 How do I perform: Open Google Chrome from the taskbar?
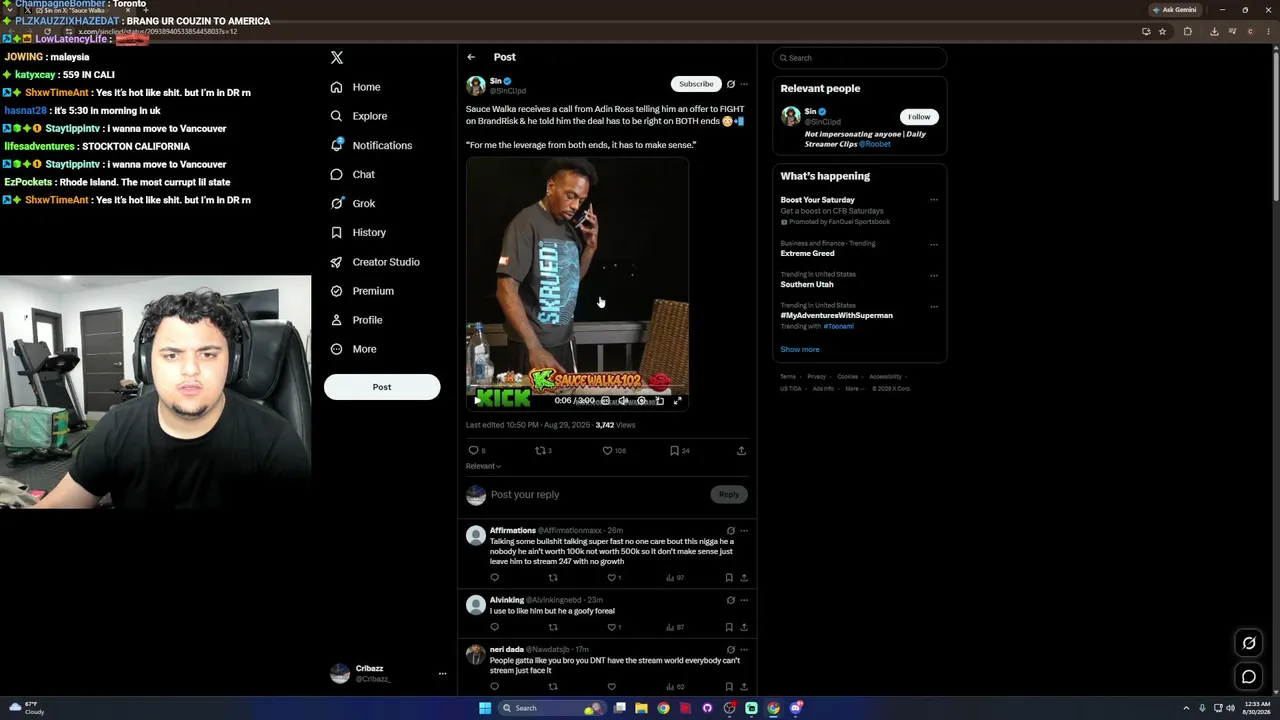click(663, 708)
